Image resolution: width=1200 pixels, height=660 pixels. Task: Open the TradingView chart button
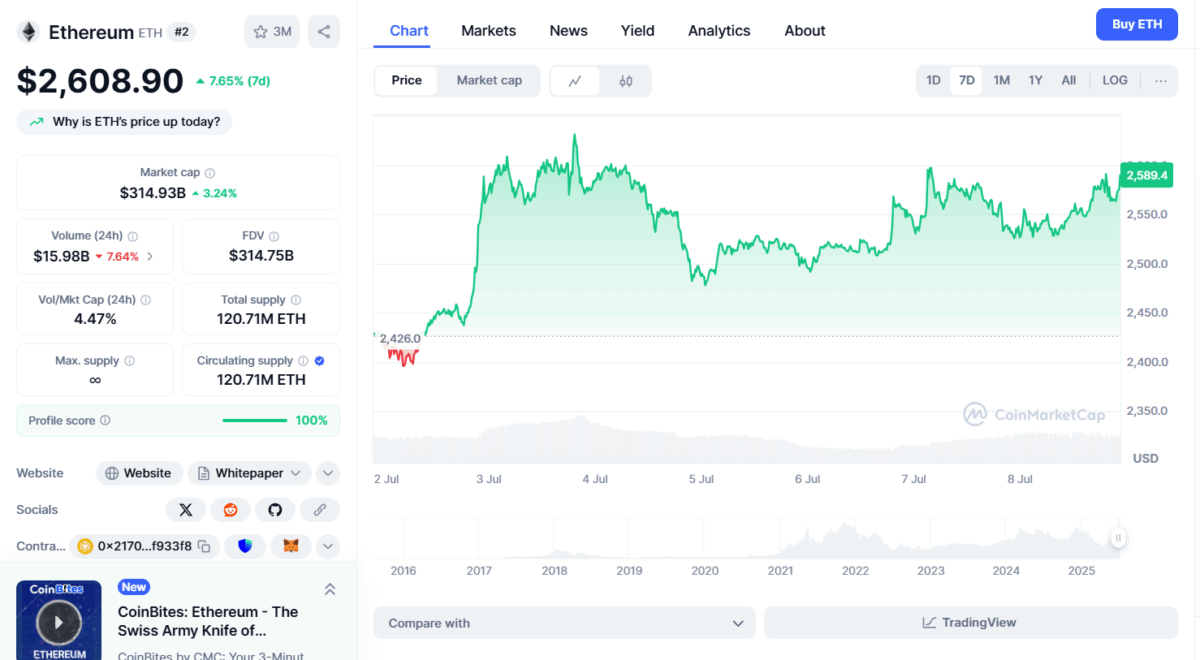coord(970,623)
